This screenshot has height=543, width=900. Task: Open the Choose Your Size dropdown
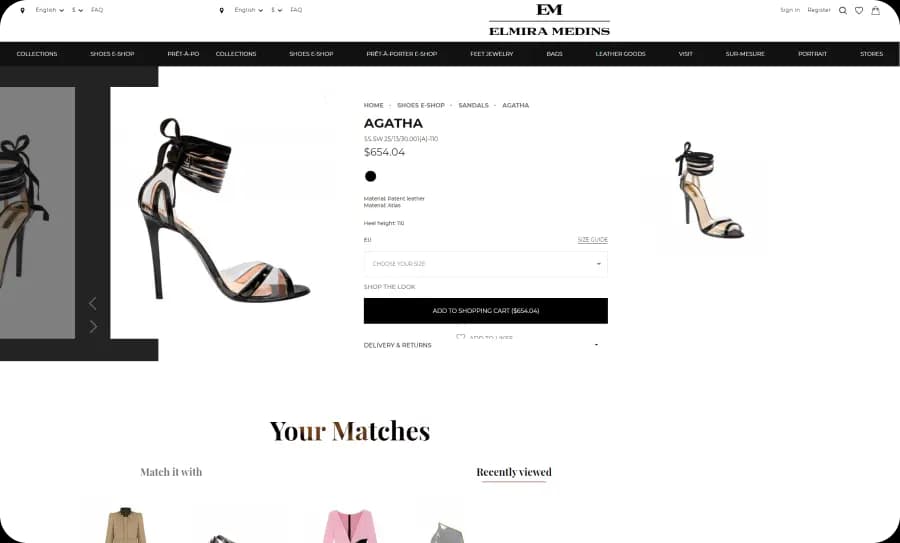pyautogui.click(x=486, y=264)
